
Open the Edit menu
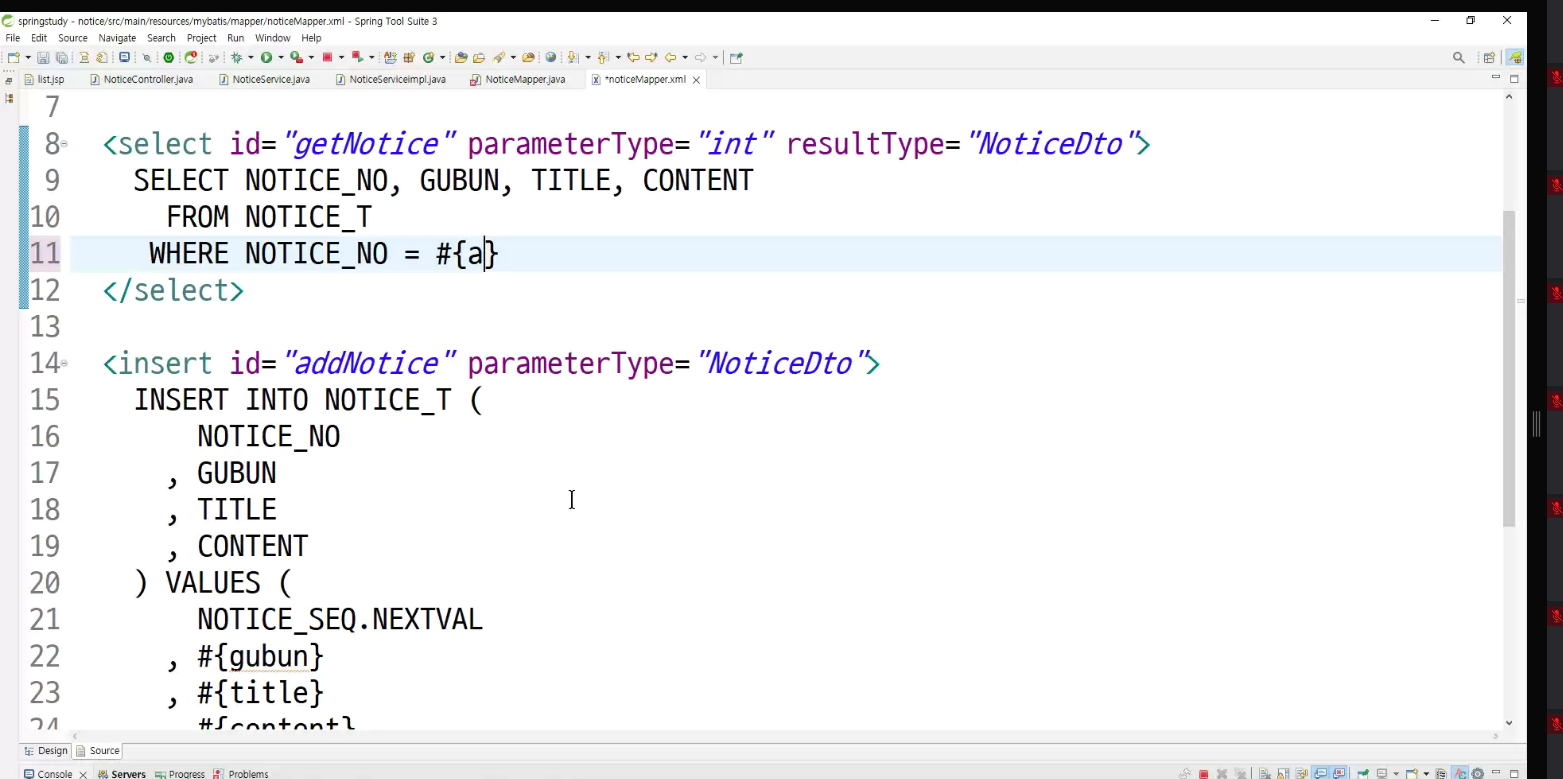(39, 38)
